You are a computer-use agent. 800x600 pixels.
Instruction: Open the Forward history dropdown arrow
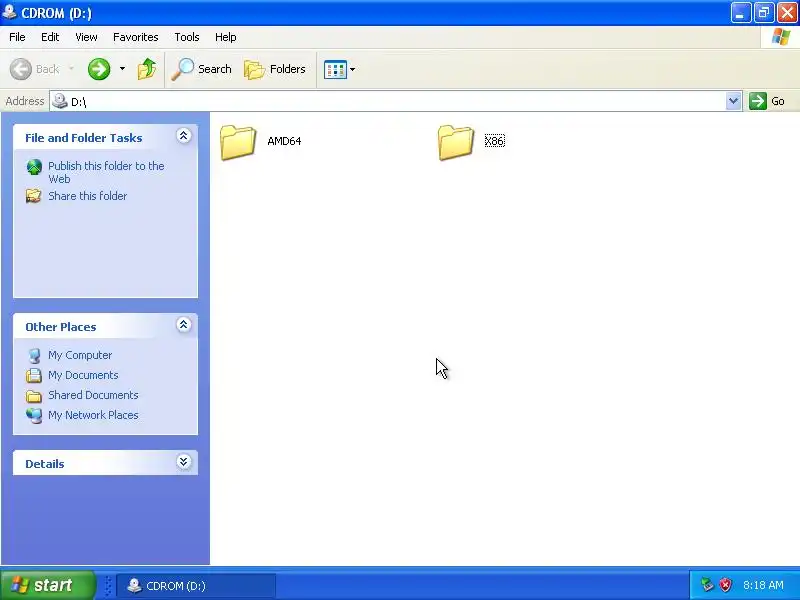(122, 69)
